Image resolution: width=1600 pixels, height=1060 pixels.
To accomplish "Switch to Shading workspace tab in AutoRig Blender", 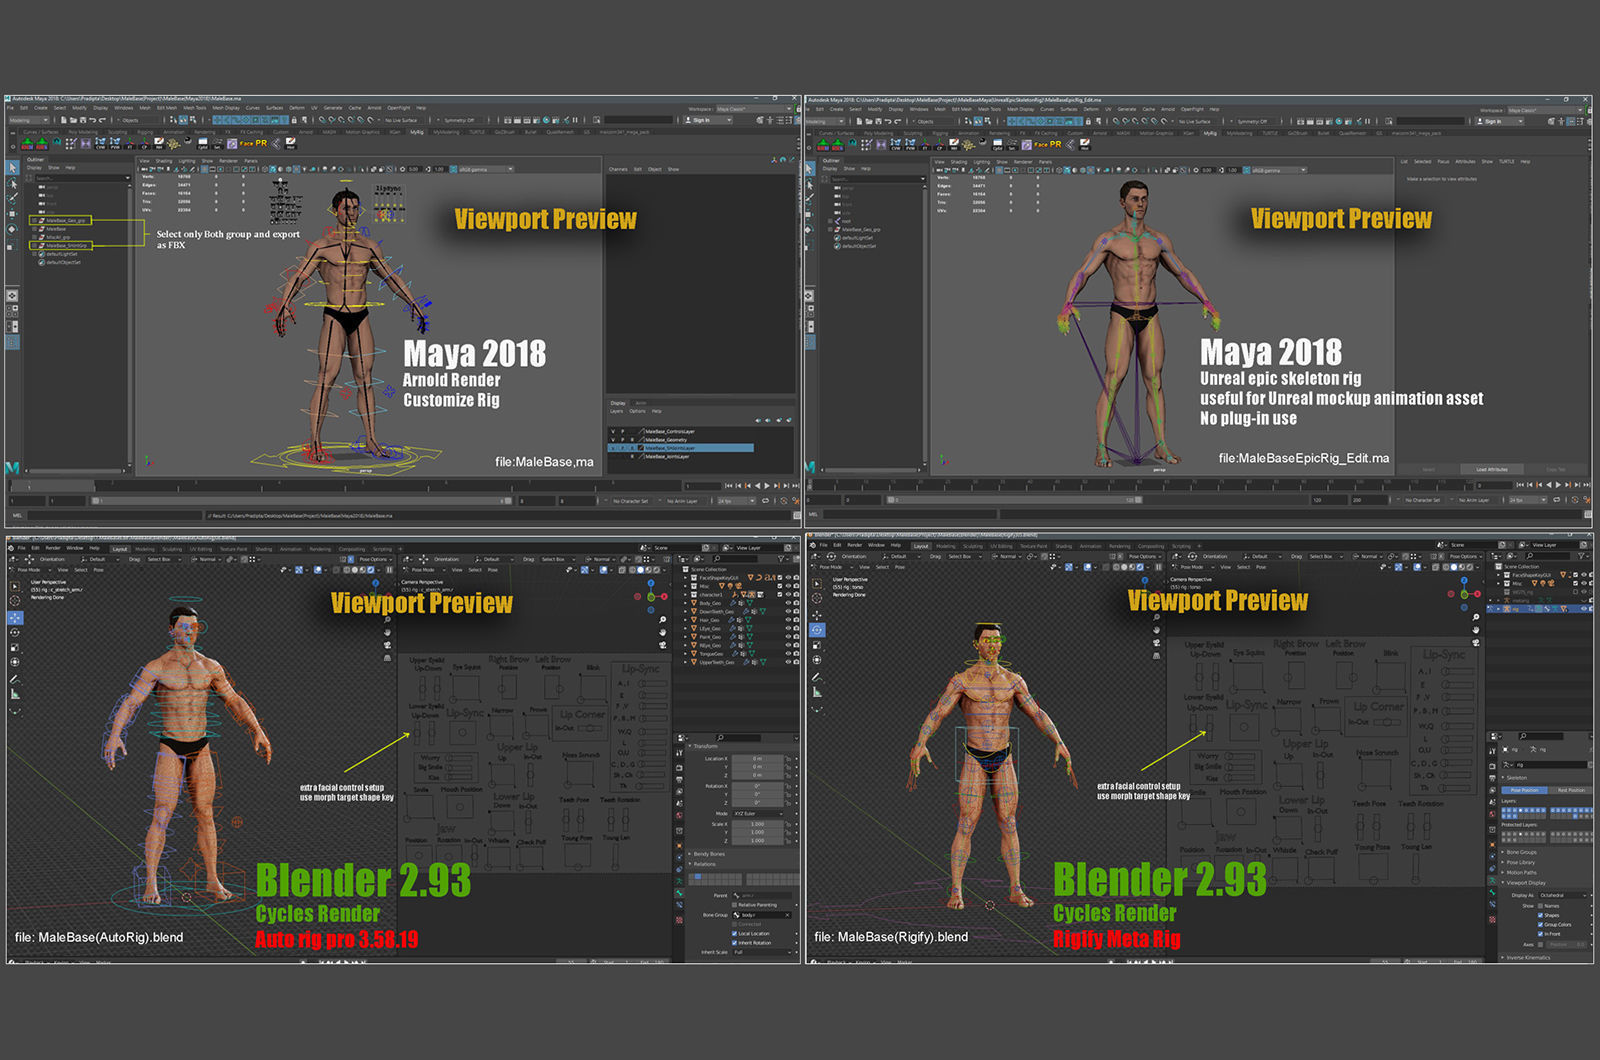I will pyautogui.click(x=264, y=549).
